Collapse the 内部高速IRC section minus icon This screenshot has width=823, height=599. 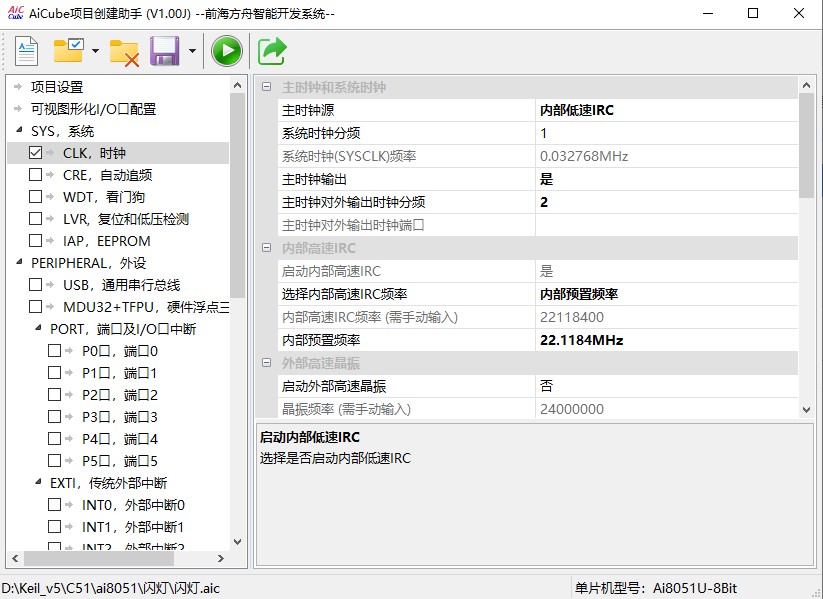266,248
